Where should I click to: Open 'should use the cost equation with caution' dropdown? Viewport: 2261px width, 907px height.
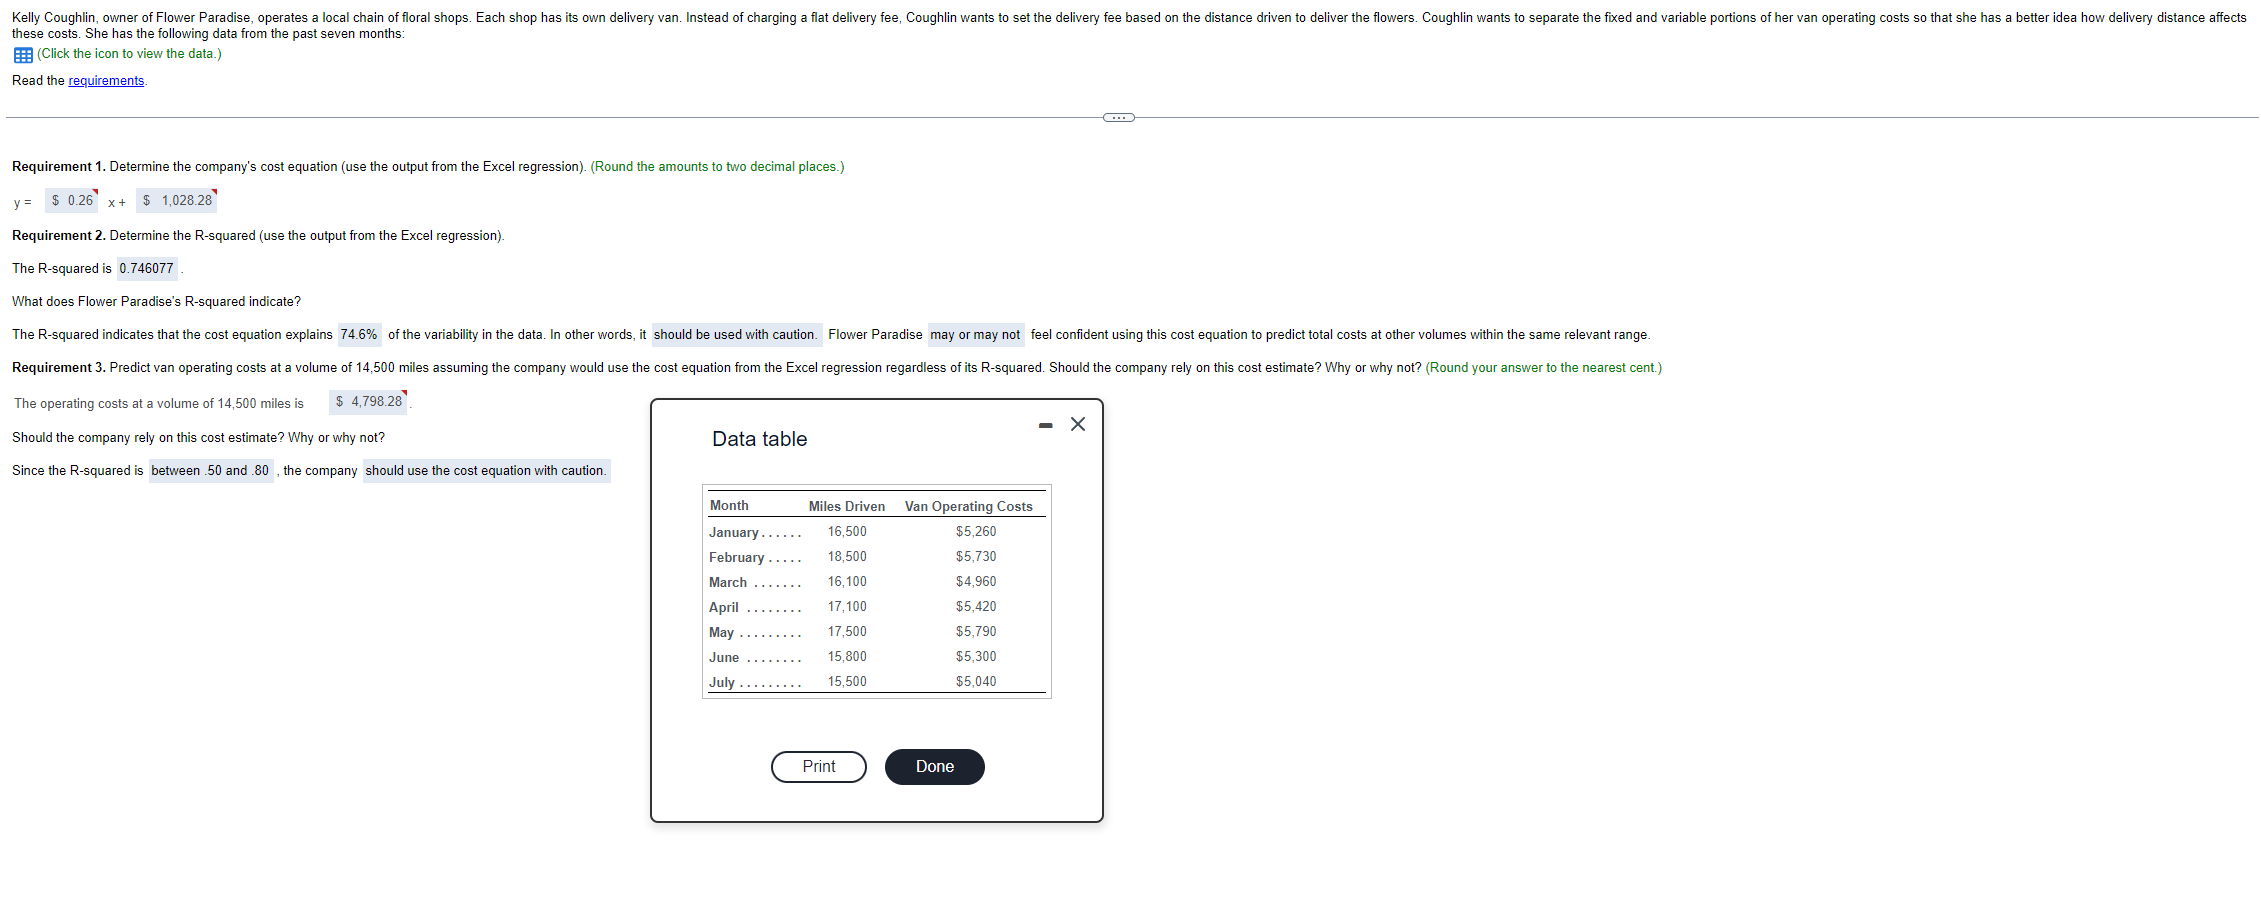(x=486, y=471)
